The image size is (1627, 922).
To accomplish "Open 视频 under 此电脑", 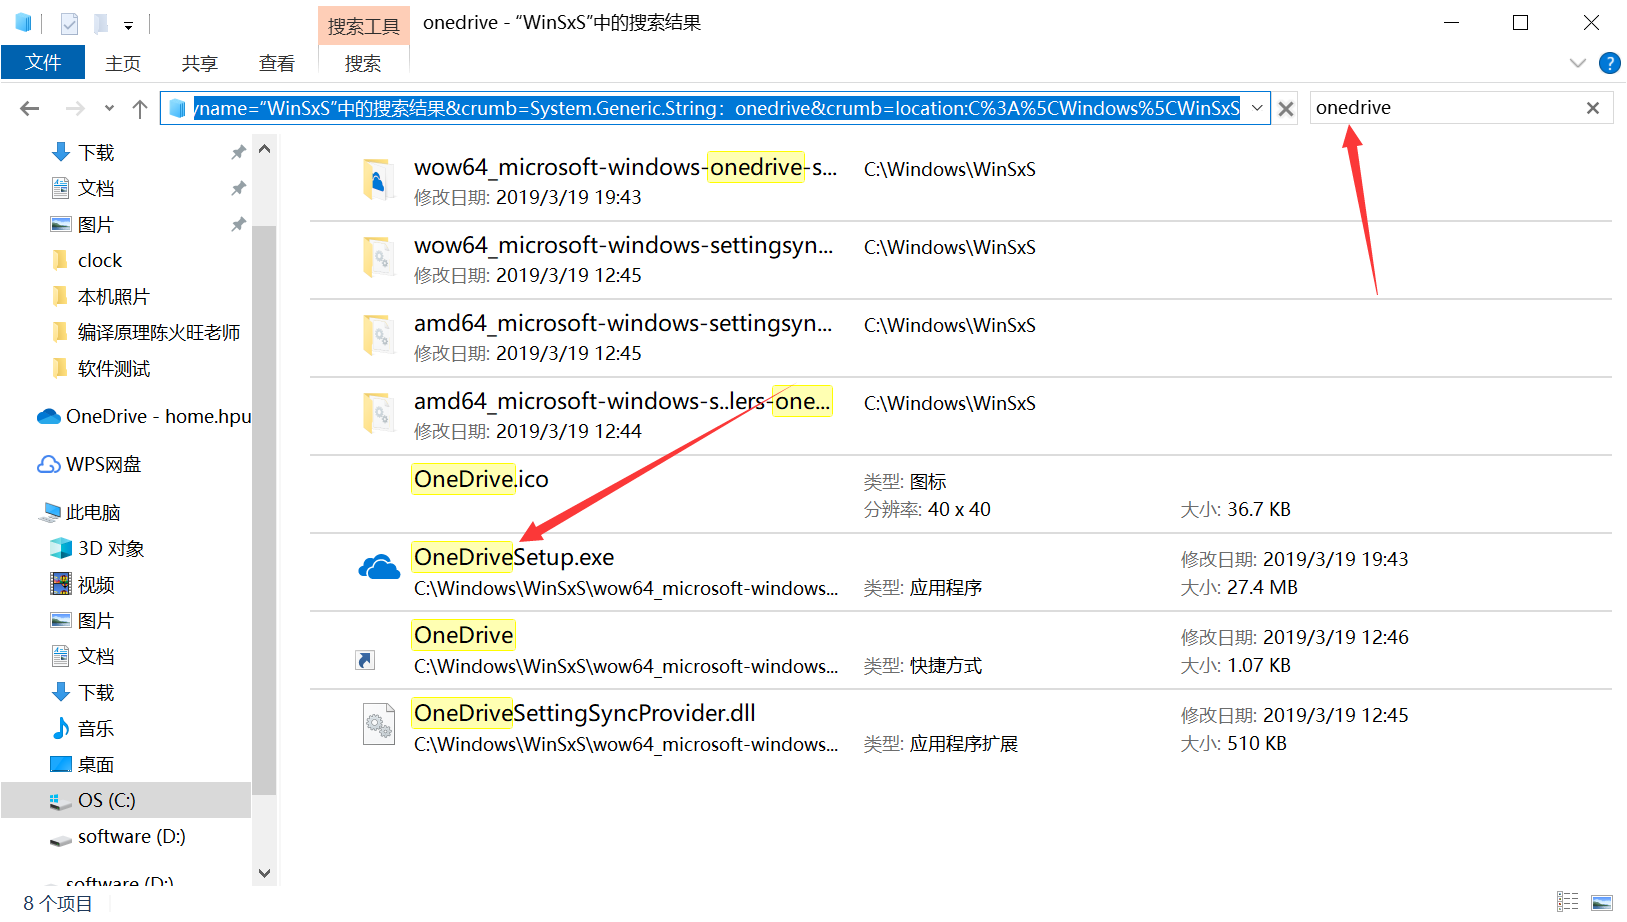I will pos(96,584).
